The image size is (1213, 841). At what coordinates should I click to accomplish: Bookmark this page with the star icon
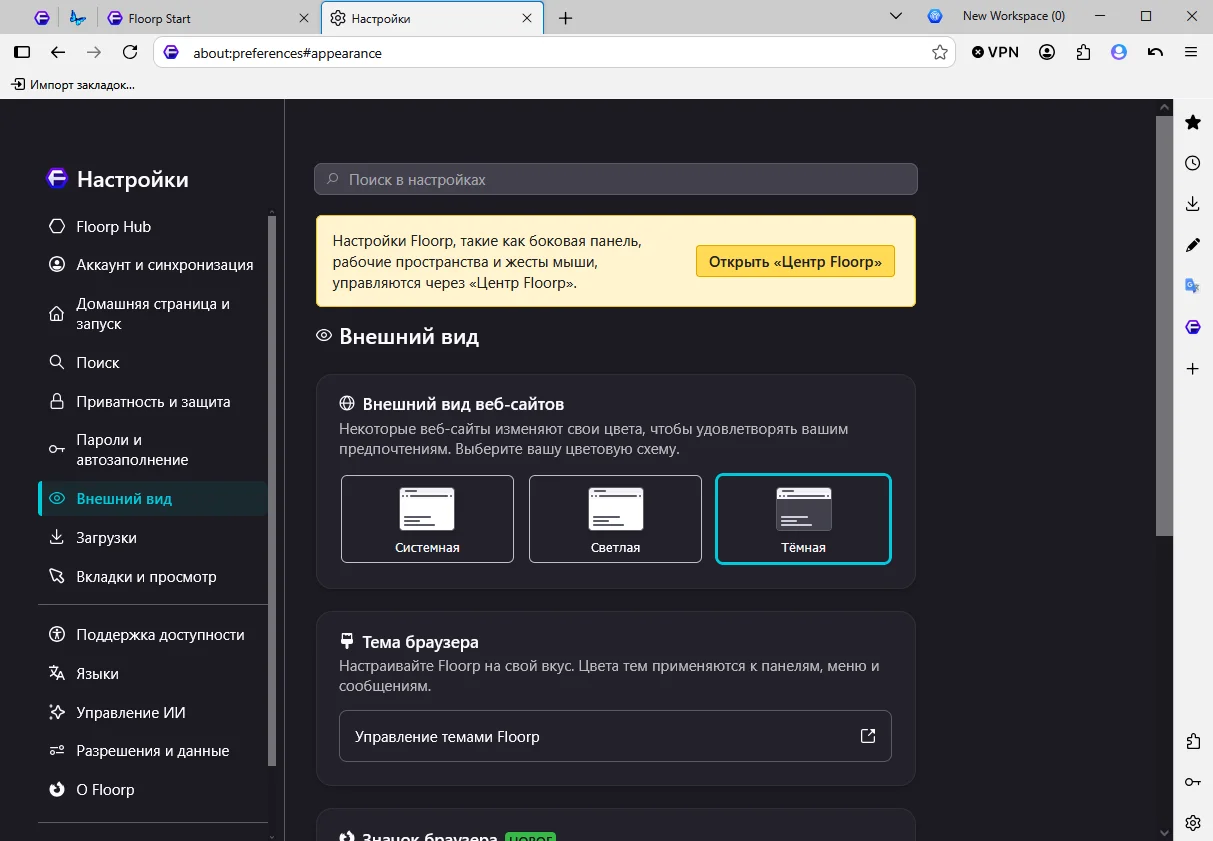coord(940,52)
